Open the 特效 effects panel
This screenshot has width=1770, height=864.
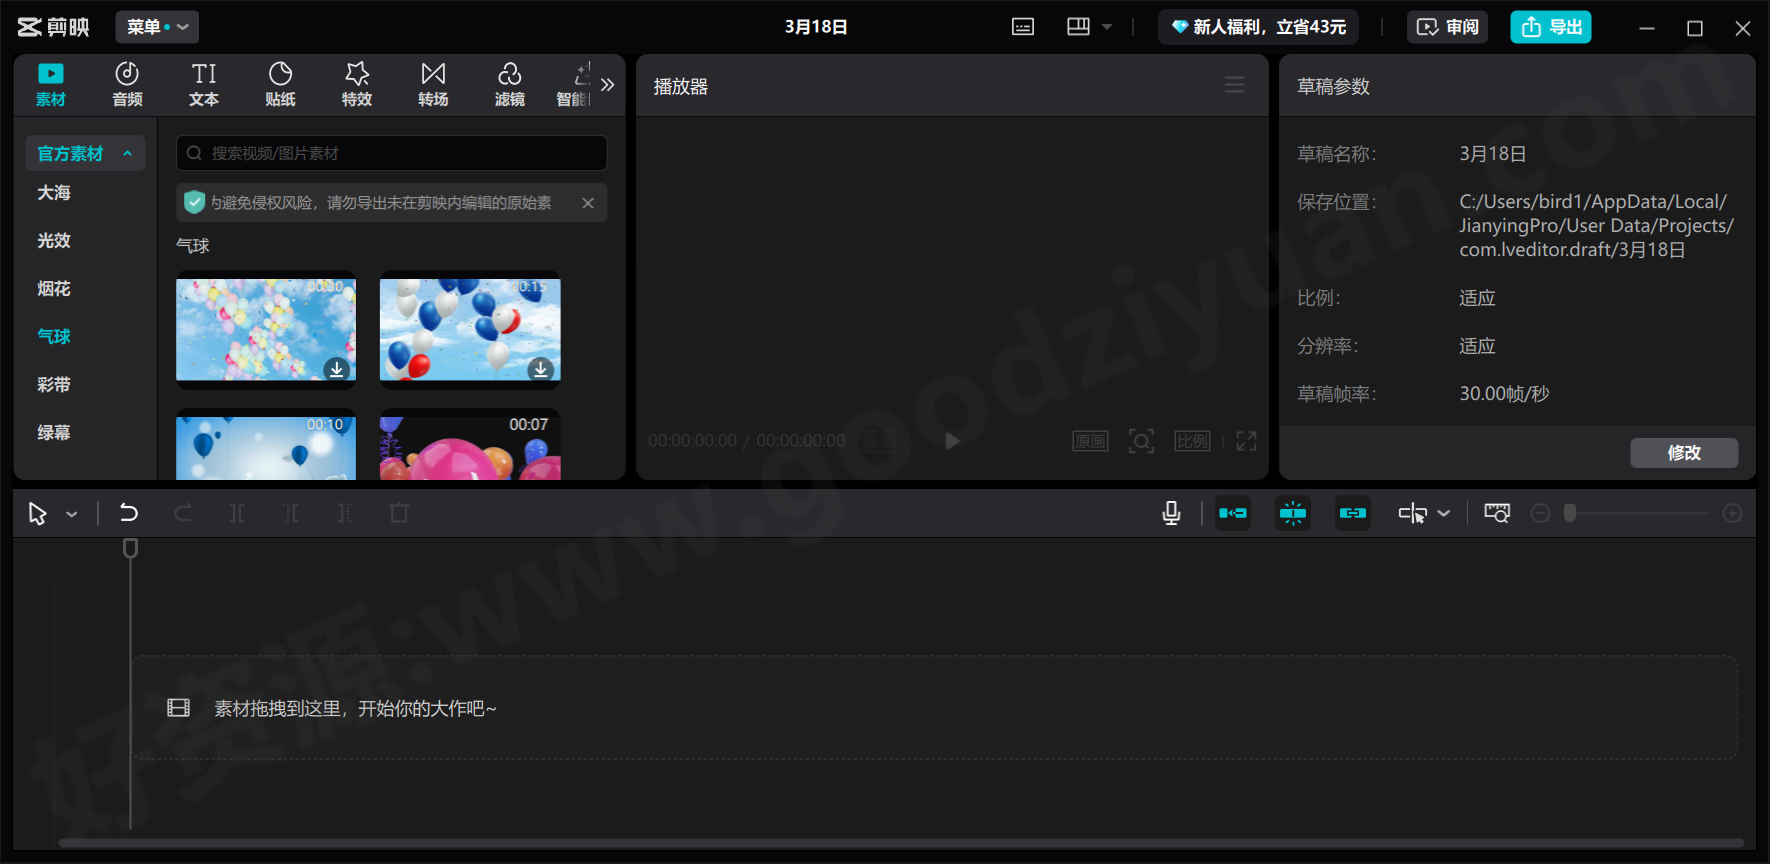357,84
